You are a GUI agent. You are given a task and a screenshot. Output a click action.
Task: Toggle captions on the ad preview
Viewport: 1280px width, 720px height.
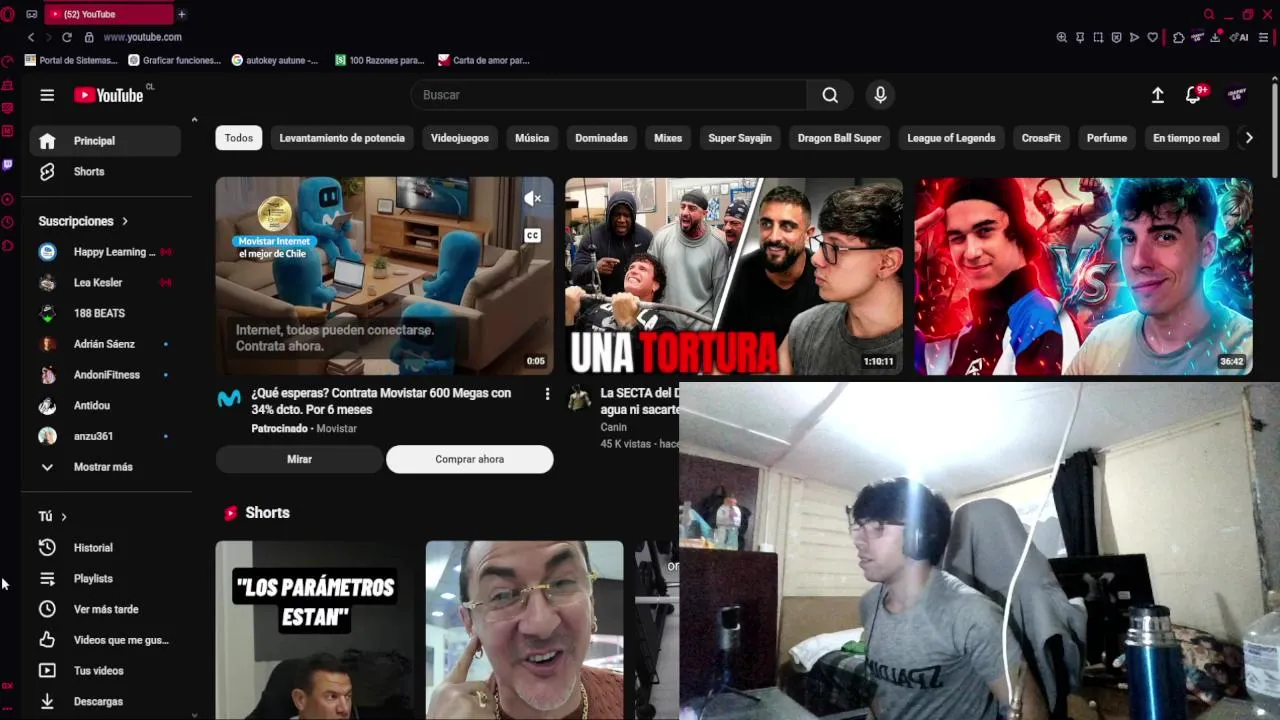click(532, 236)
